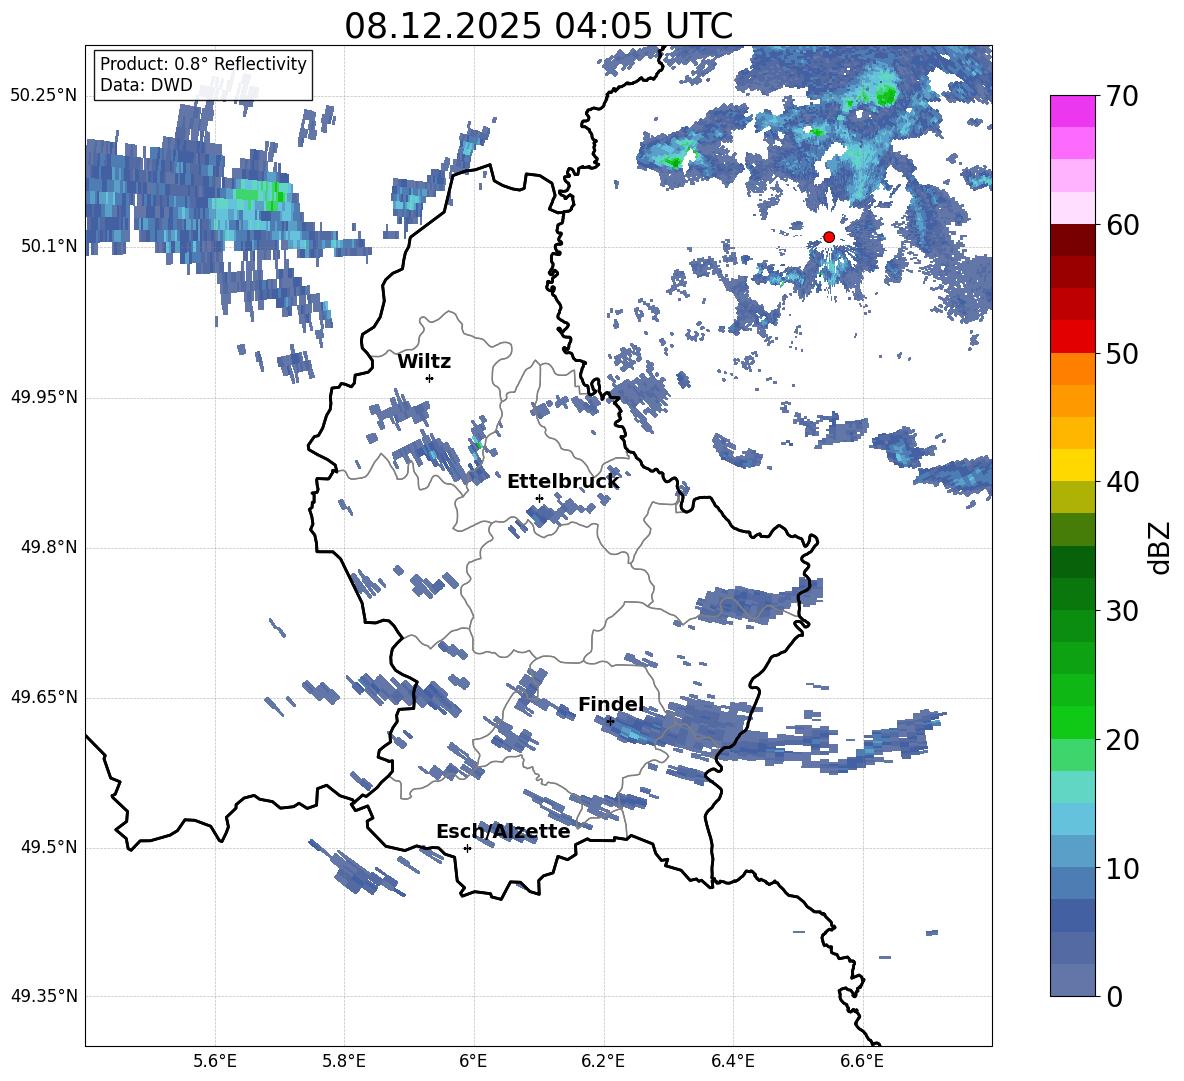Viewport: 1184px width, 1081px height.
Task: Click the title 08.12.2025 04:05 UTC
Action: pyautogui.click(x=538, y=26)
